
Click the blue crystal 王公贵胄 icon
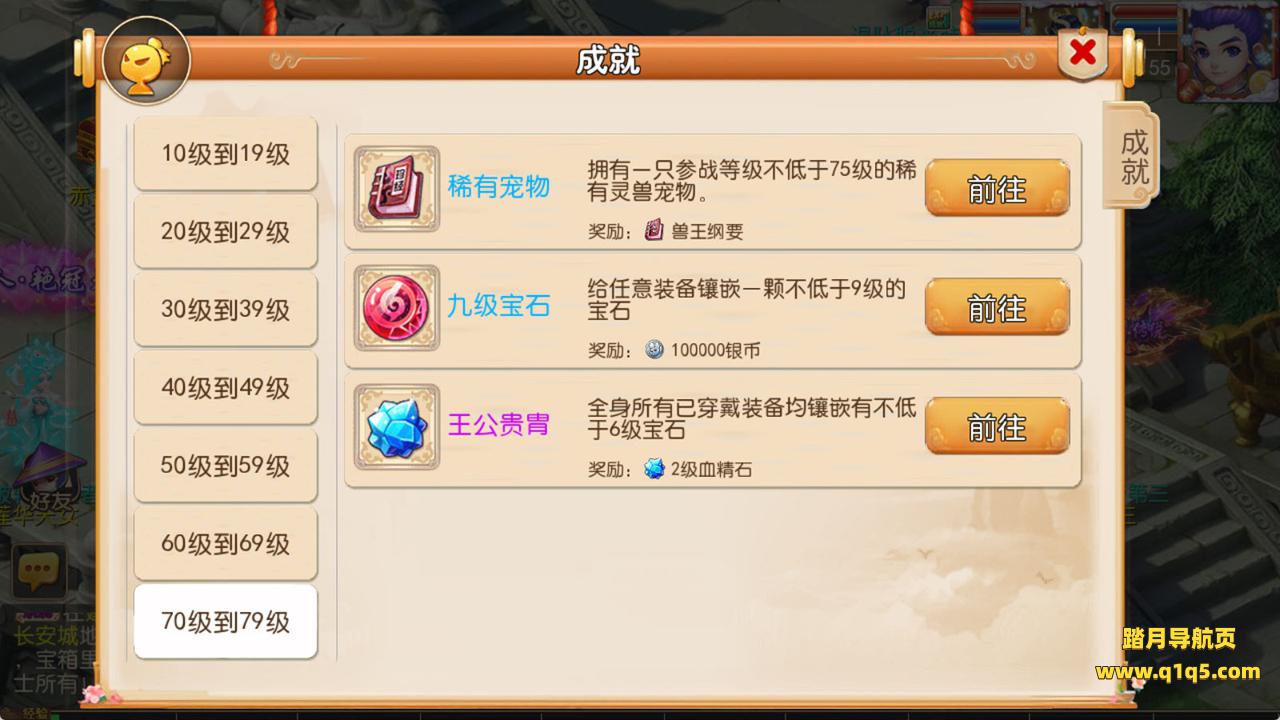click(397, 427)
